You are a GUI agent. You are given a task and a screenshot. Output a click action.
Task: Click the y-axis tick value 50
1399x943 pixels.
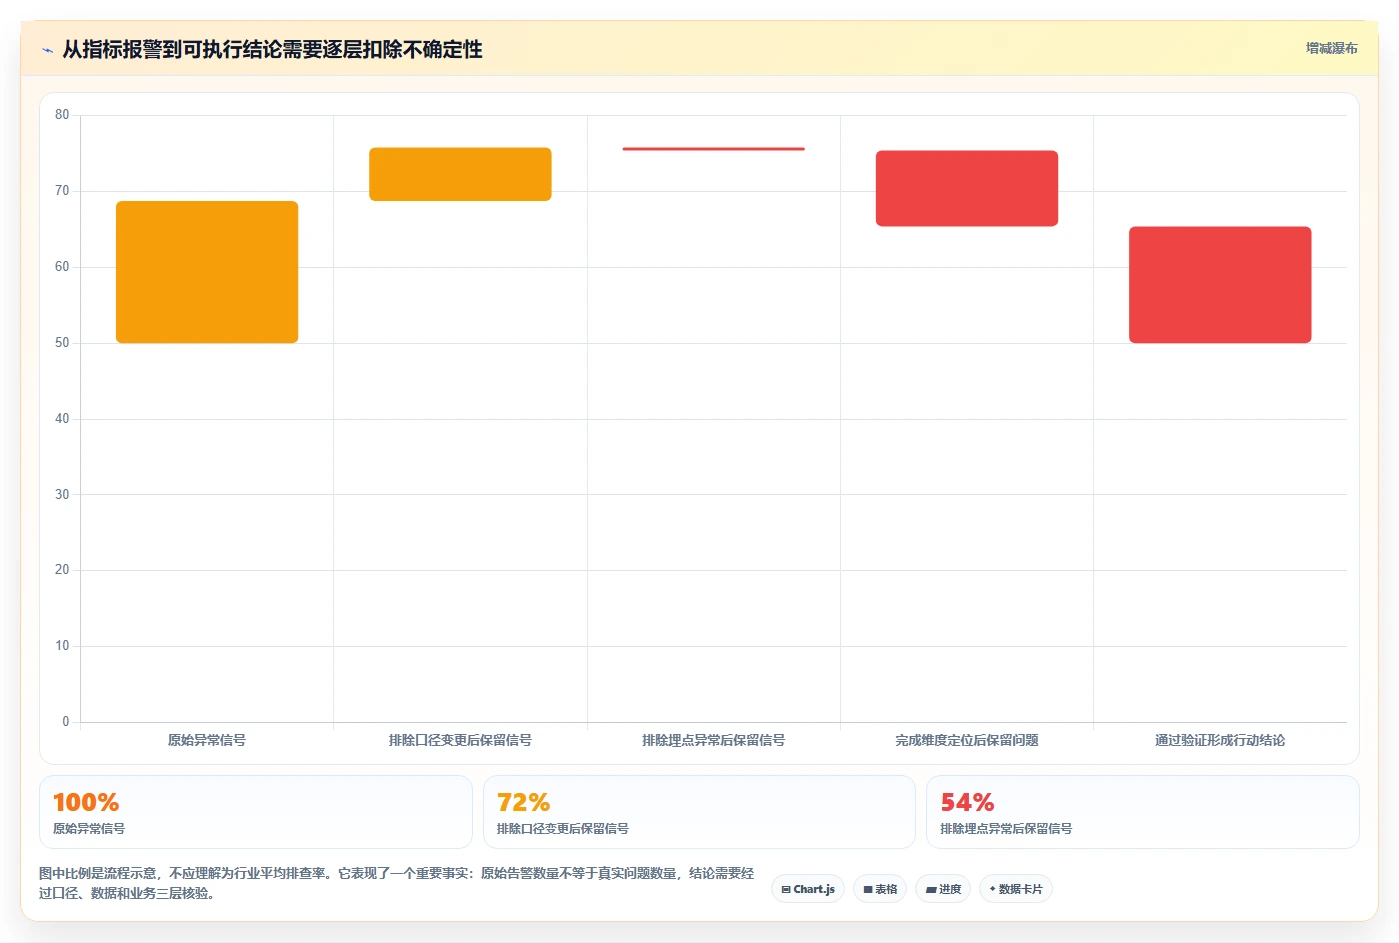click(62, 343)
